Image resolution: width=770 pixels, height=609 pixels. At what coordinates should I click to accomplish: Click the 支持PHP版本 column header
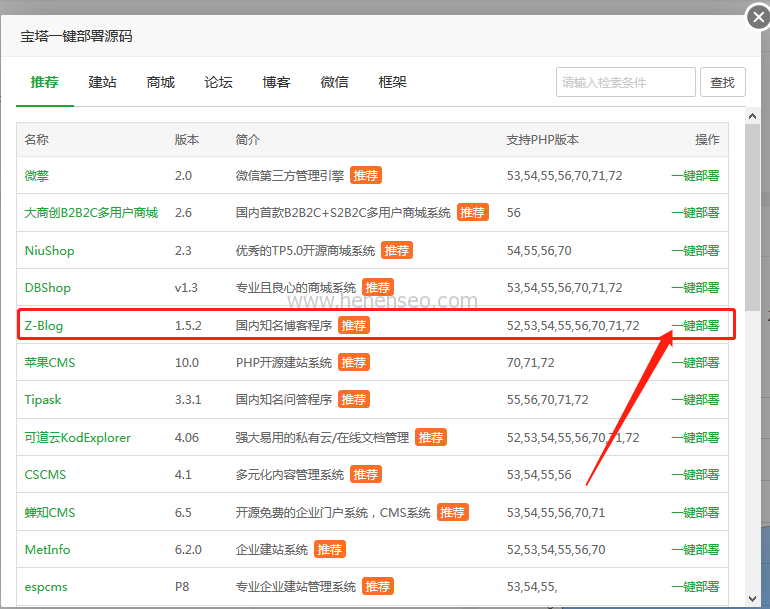(x=543, y=139)
